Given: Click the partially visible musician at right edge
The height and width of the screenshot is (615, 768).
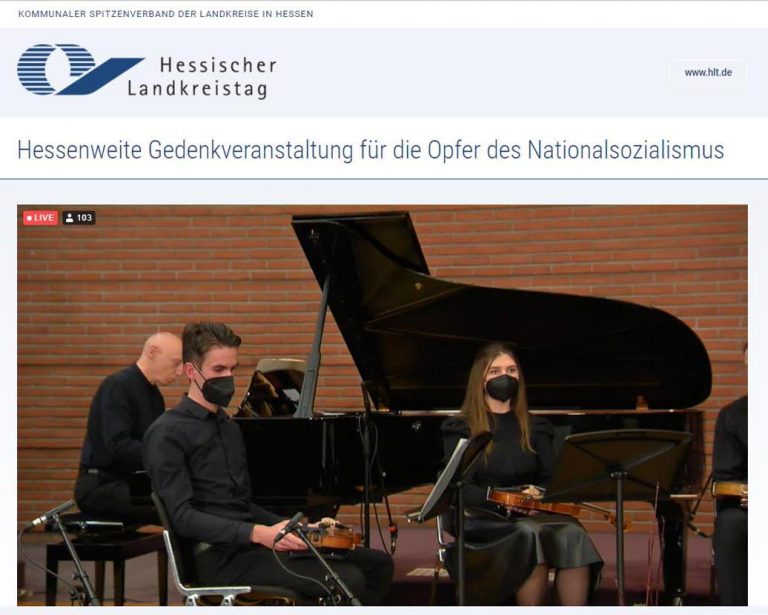Looking at the screenshot, I should tap(731, 480).
